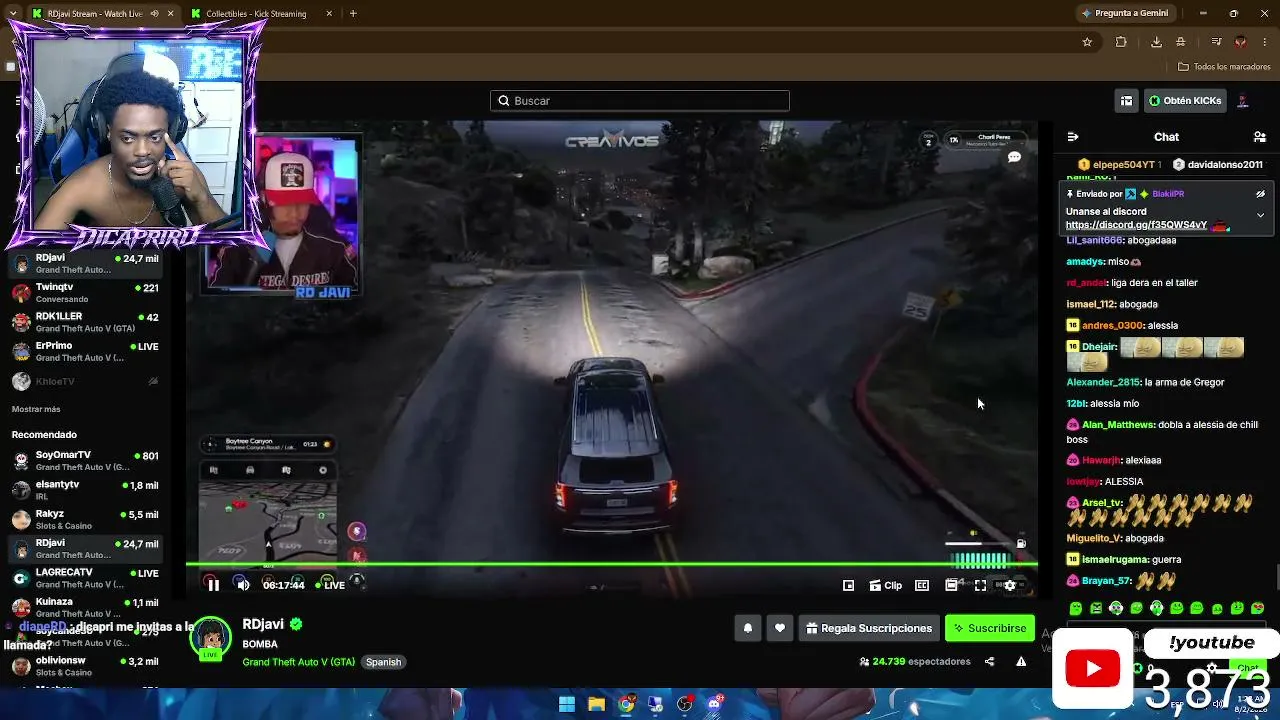The width and height of the screenshot is (1280, 720).
Task: Mute the RDjavi tab audio icon
Action: tap(154, 13)
